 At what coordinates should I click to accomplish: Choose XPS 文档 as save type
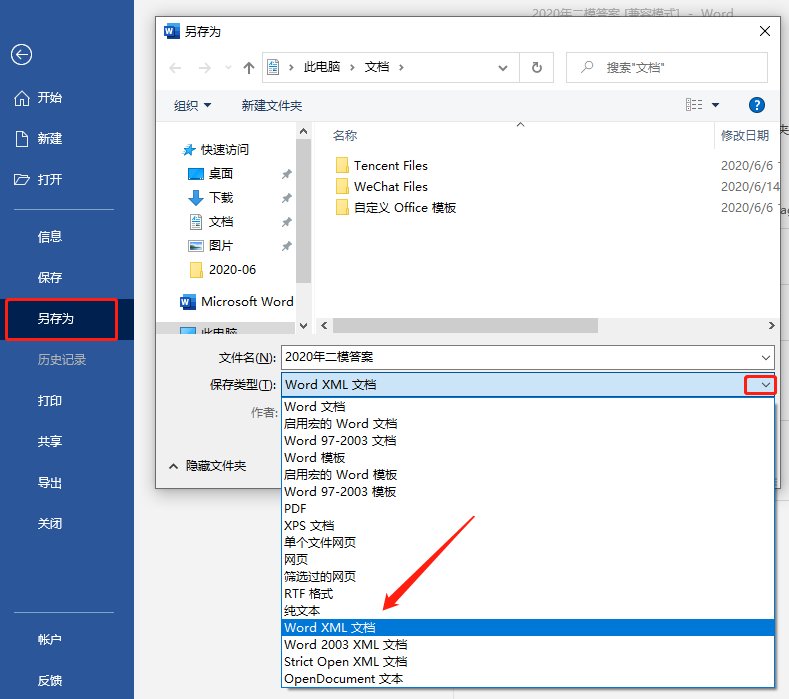point(528,526)
